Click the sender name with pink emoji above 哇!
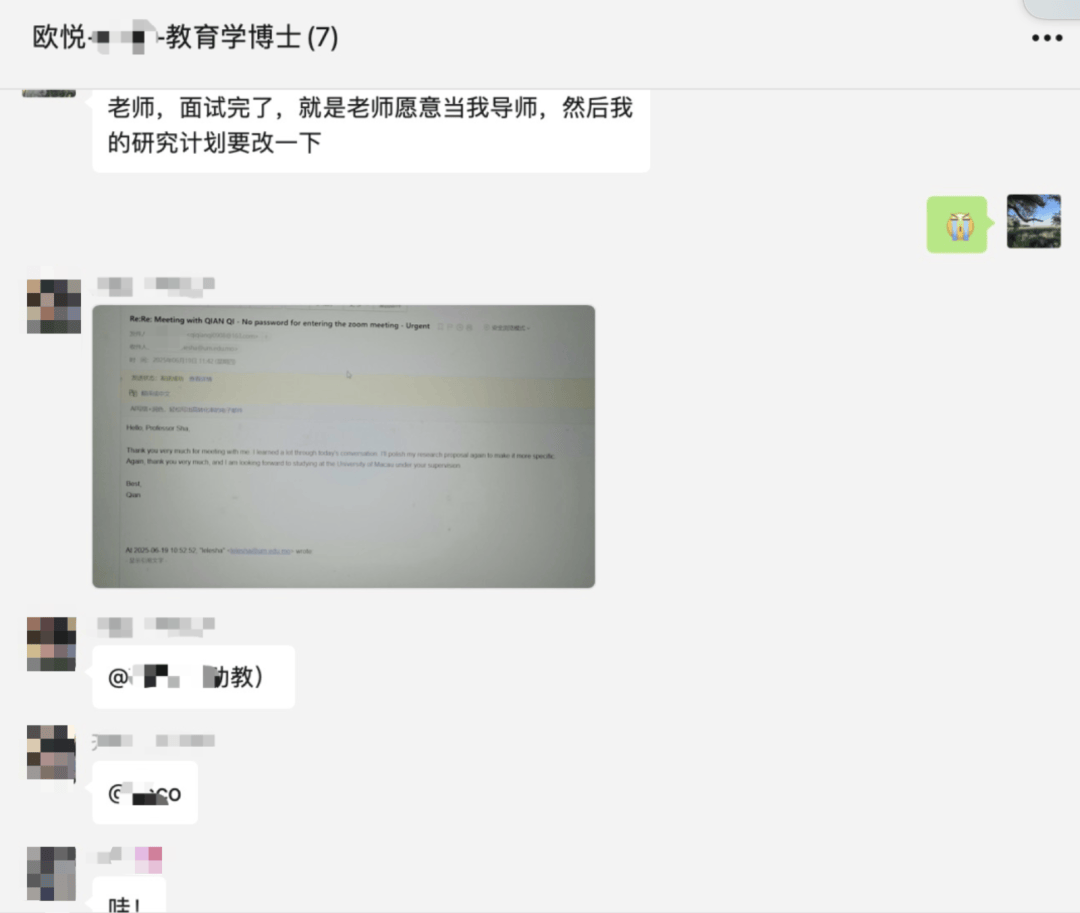This screenshot has width=1080, height=913. 129,858
